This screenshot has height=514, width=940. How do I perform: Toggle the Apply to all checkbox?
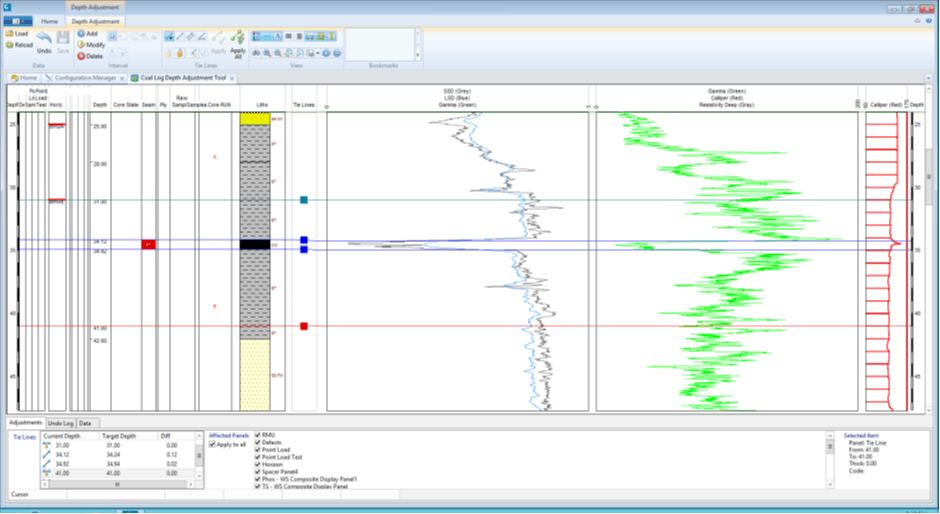pos(212,444)
